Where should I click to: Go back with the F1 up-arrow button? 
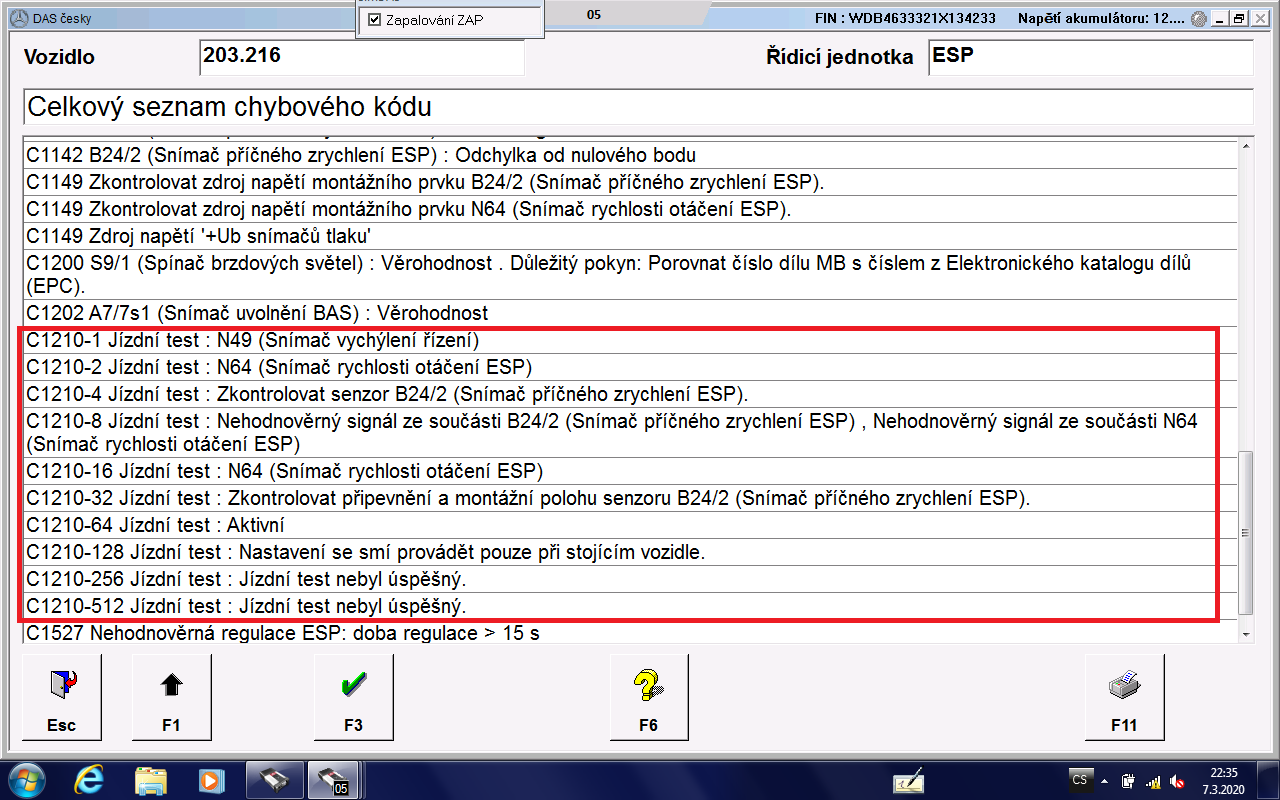click(x=172, y=699)
